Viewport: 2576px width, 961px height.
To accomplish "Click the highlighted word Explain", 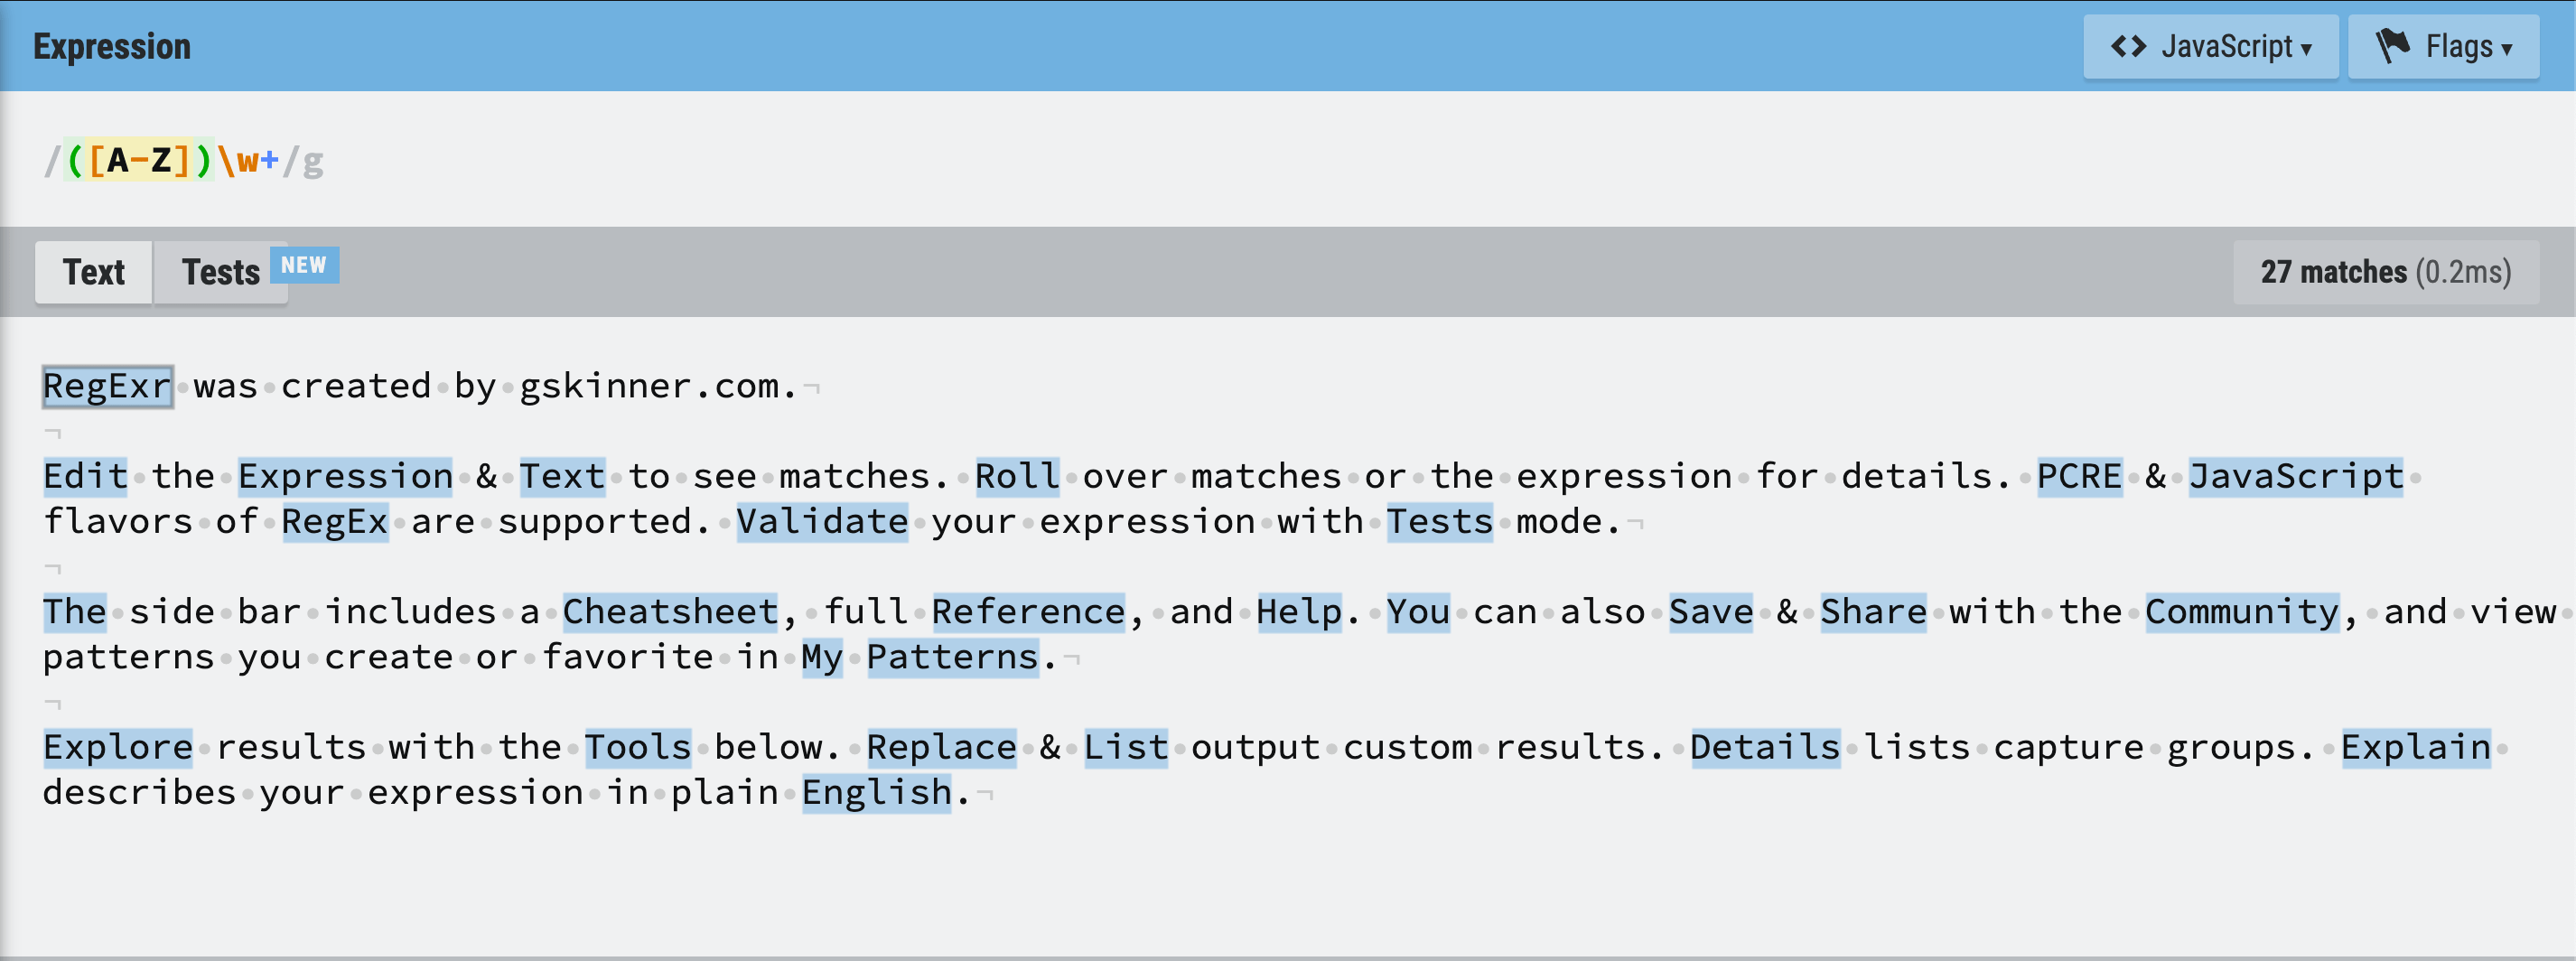I will [2418, 747].
